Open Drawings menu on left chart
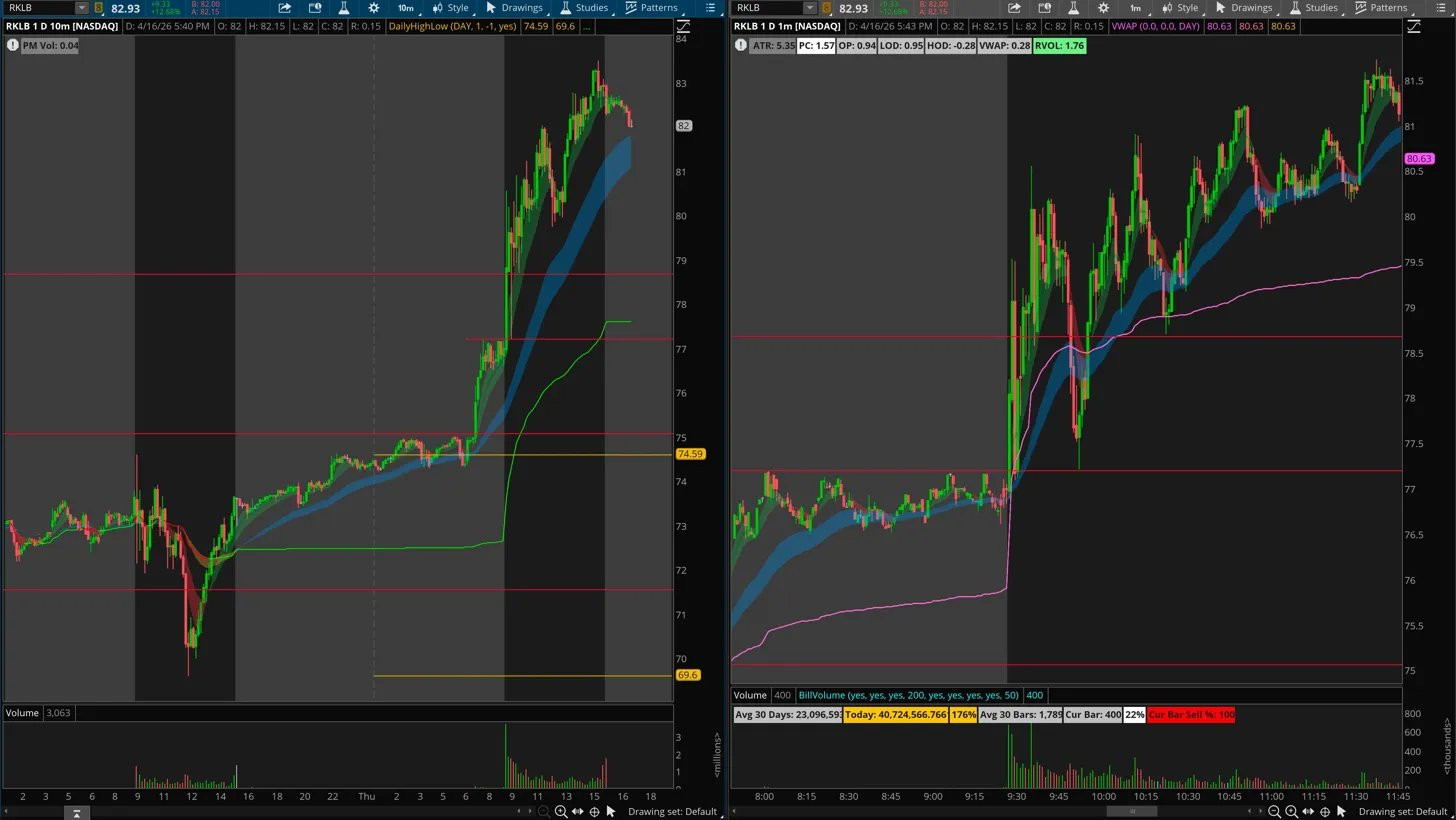1456x820 pixels. (514, 8)
